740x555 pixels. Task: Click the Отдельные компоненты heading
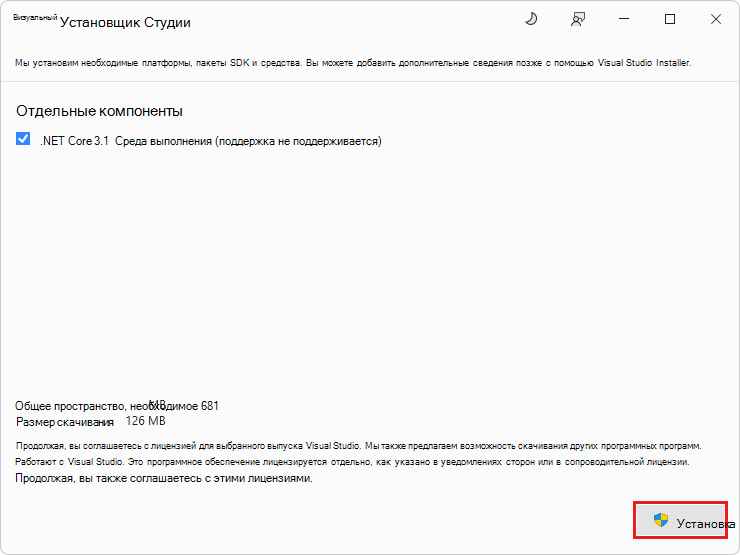[100, 111]
